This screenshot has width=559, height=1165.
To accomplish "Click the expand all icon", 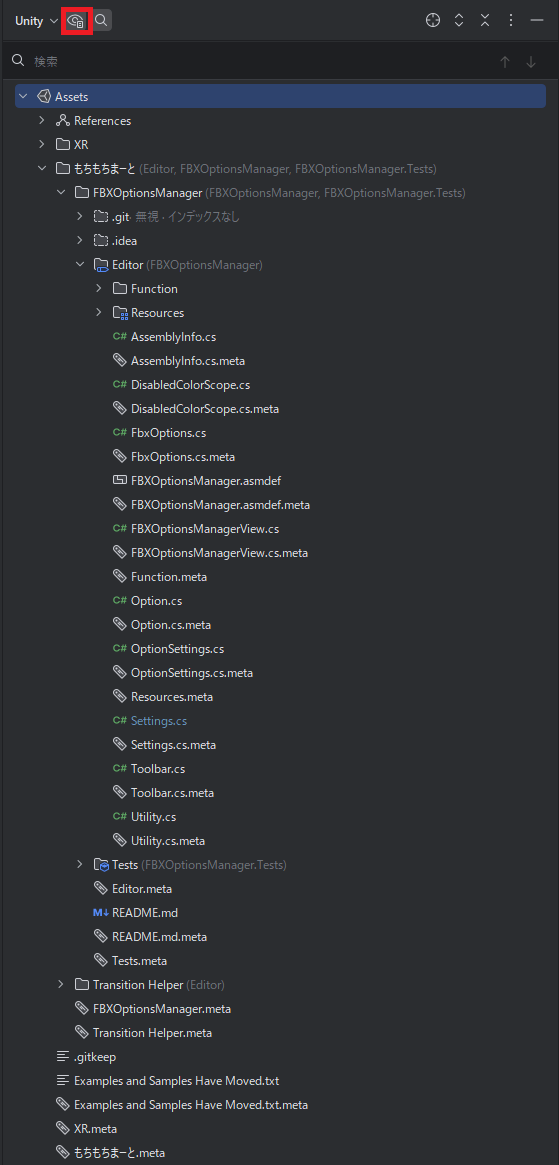I will [459, 21].
